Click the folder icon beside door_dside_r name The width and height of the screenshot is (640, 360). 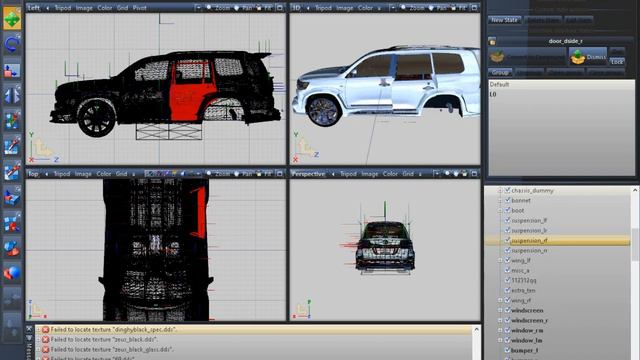pyautogui.click(x=492, y=41)
